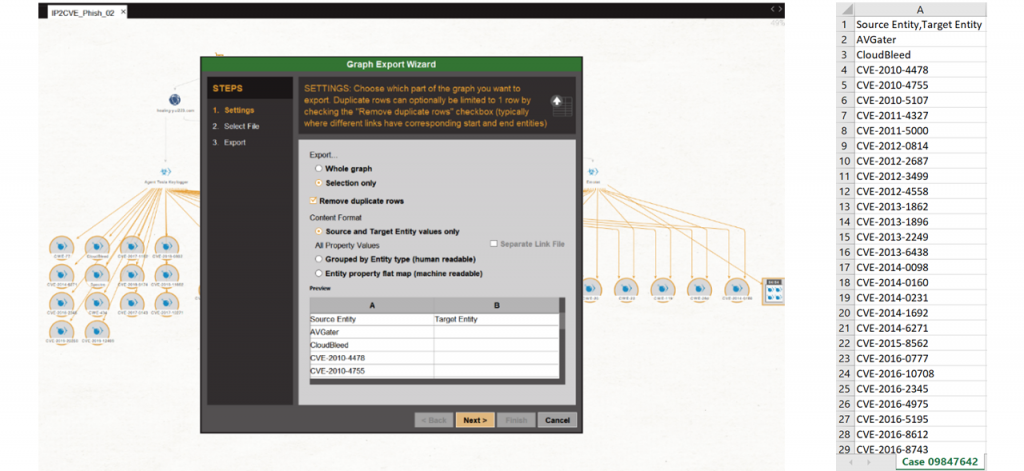The image size is (1024, 471).
Task: Select the CloudBleed entity node in graph
Action: click(x=97, y=245)
